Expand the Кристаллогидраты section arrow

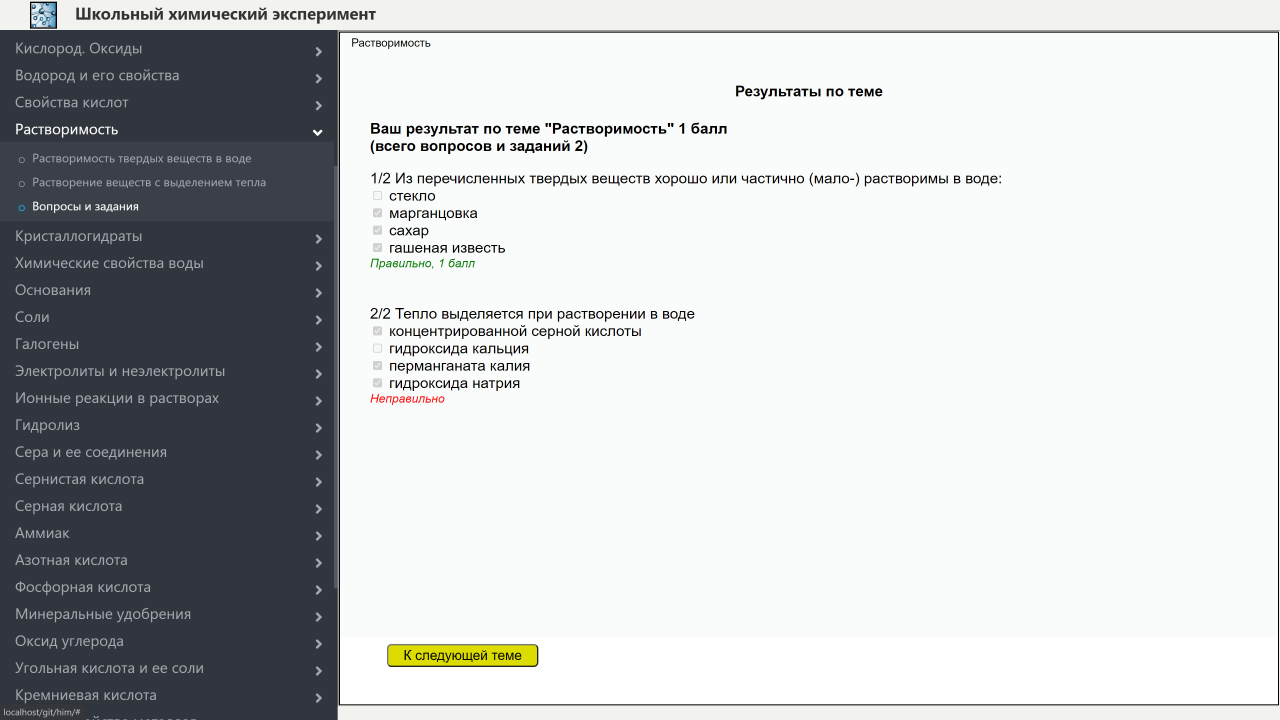(x=318, y=239)
